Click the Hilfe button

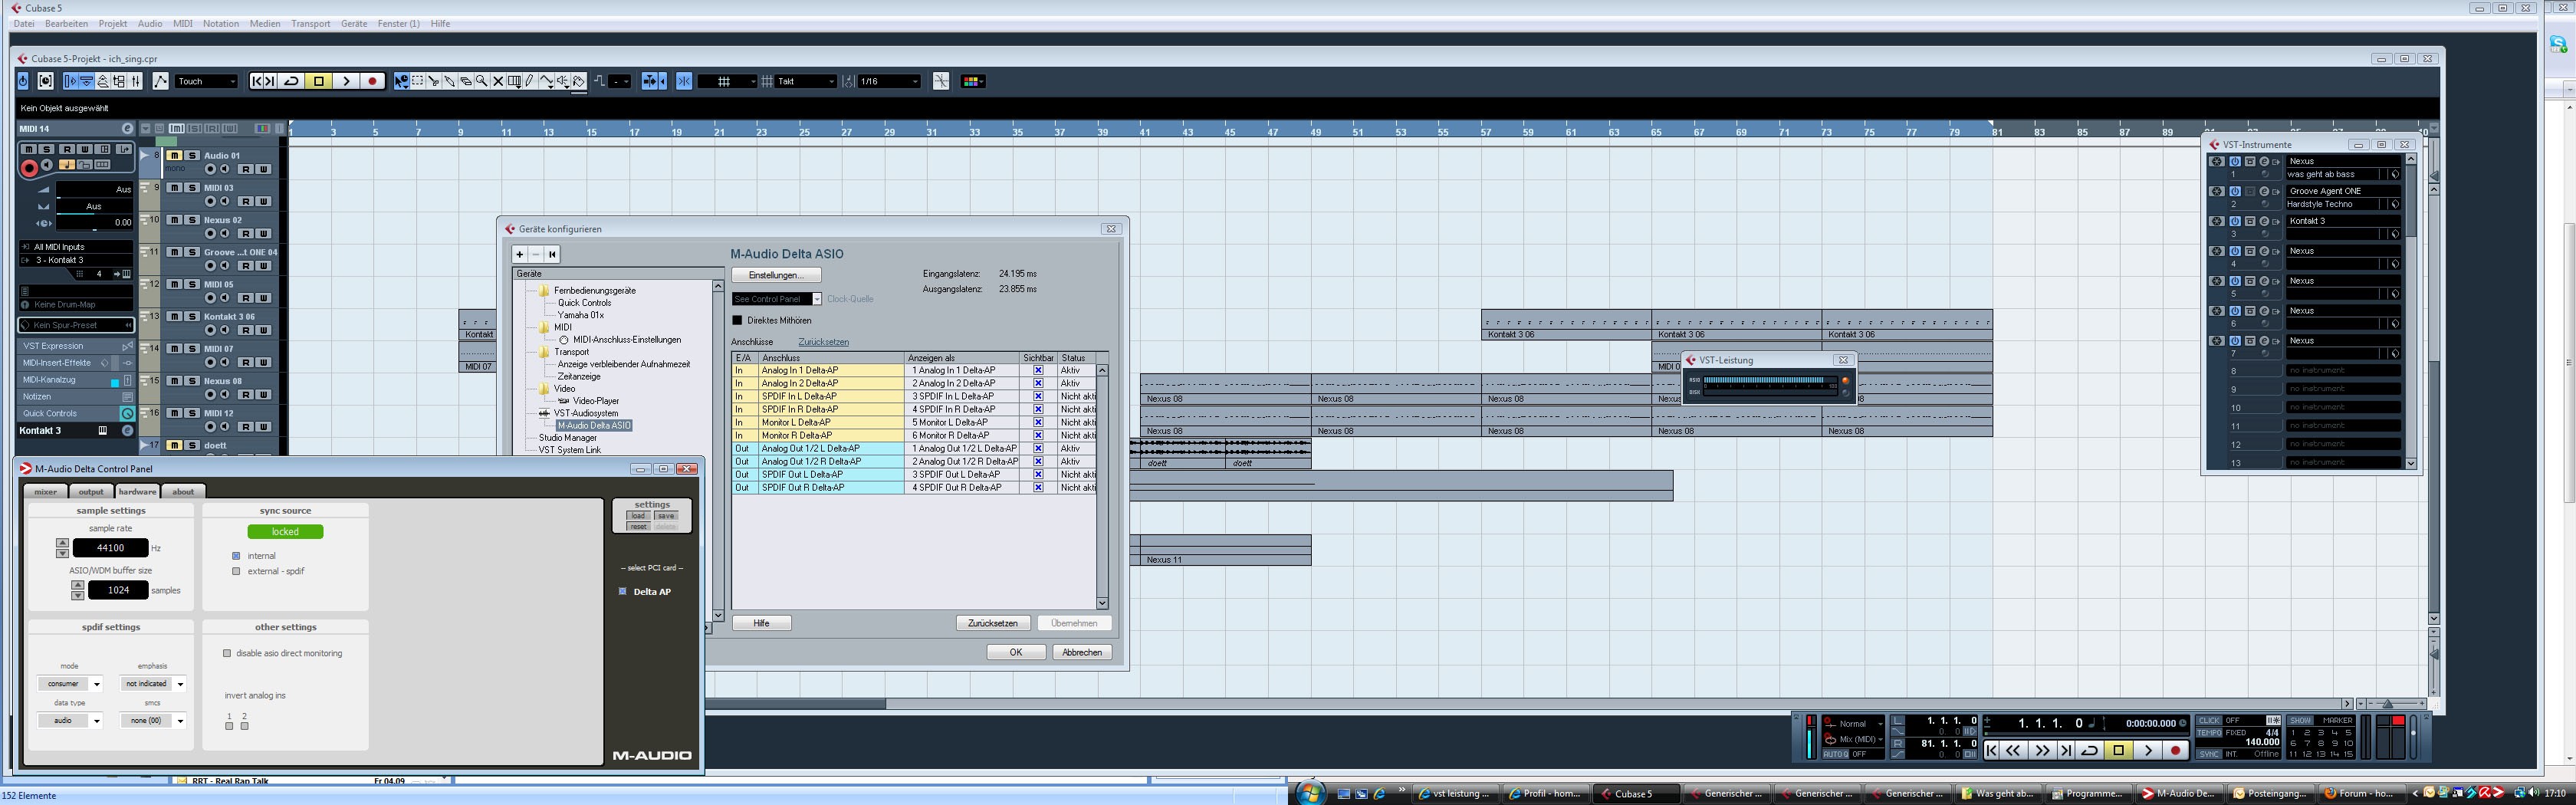coord(761,623)
